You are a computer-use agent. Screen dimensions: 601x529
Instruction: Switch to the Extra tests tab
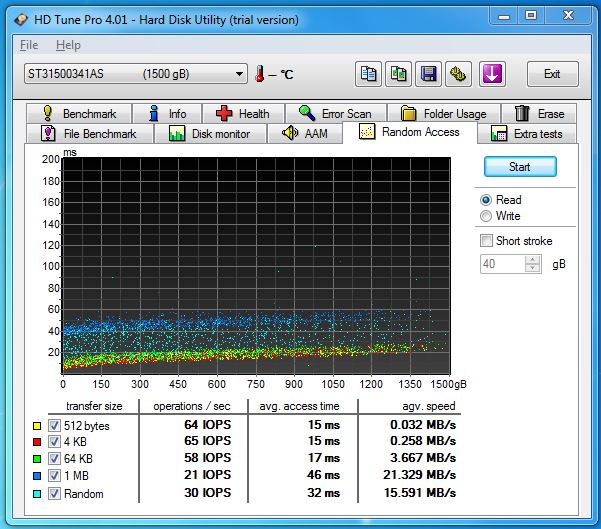[527, 133]
